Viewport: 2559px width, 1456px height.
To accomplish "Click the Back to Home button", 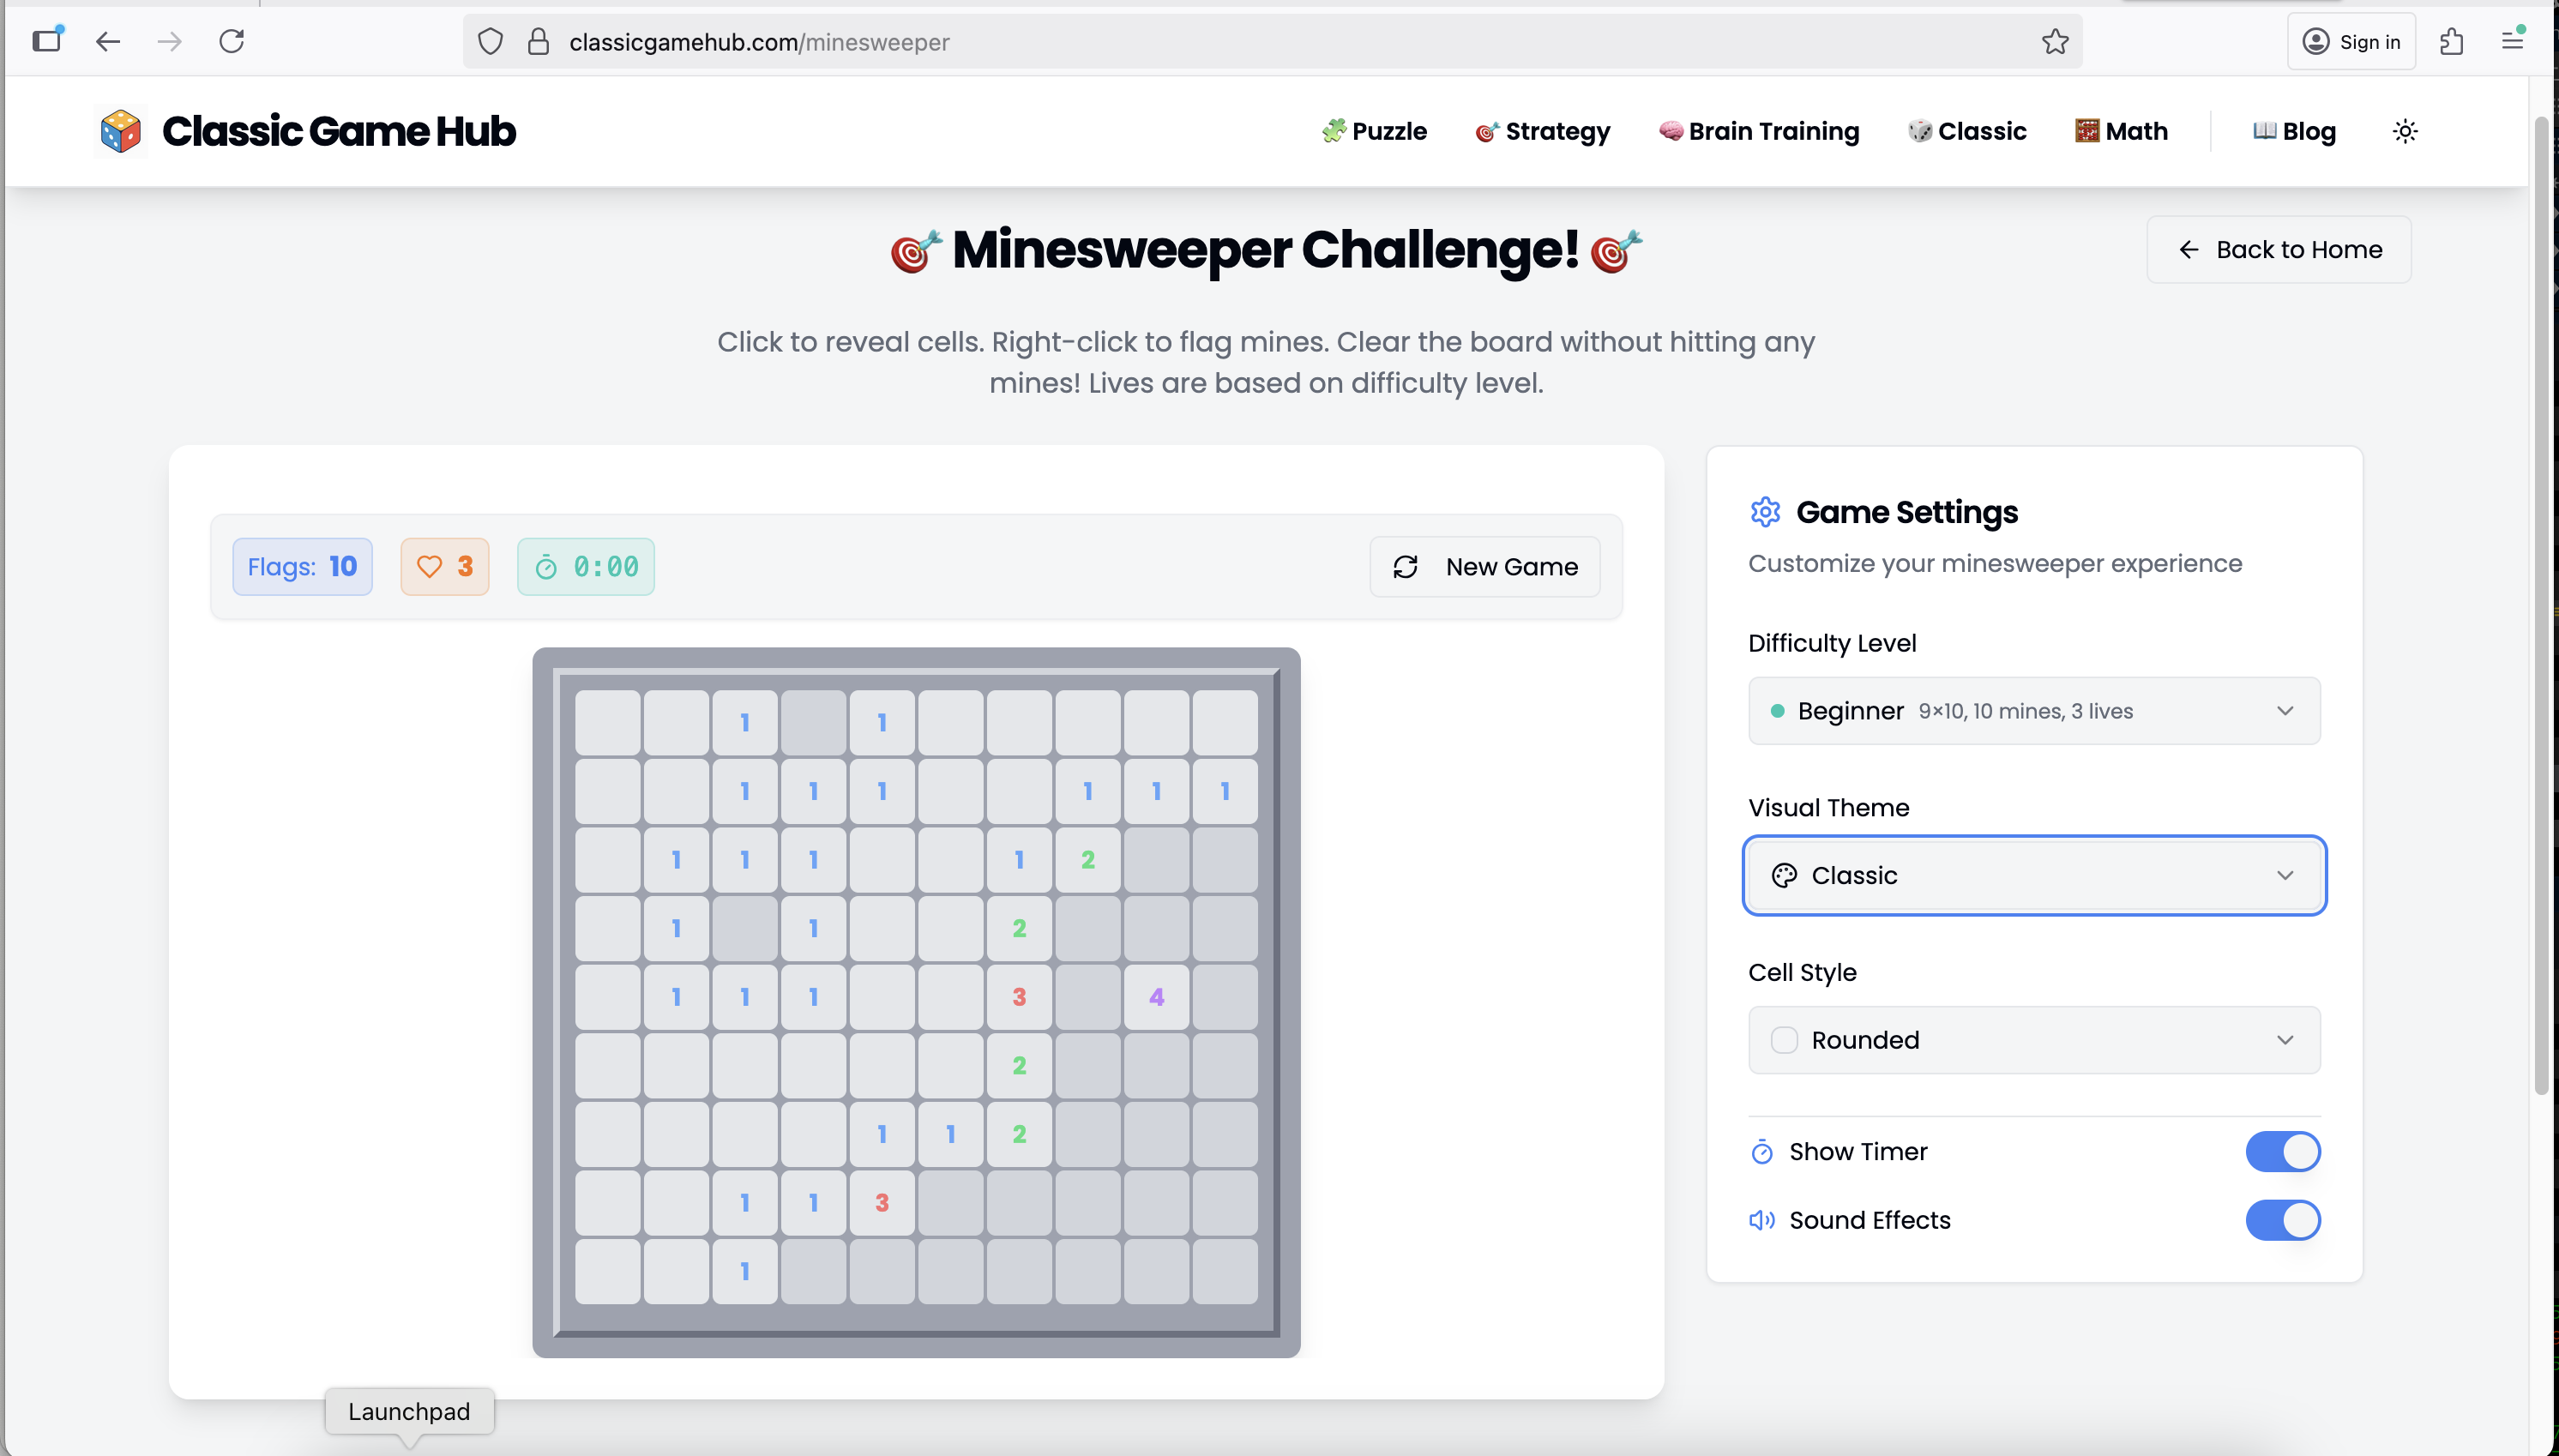I will 2278,250.
